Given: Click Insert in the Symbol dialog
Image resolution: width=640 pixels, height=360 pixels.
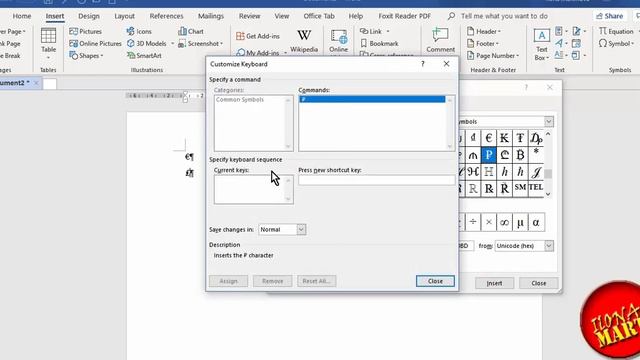Looking at the screenshot, I should [x=494, y=283].
